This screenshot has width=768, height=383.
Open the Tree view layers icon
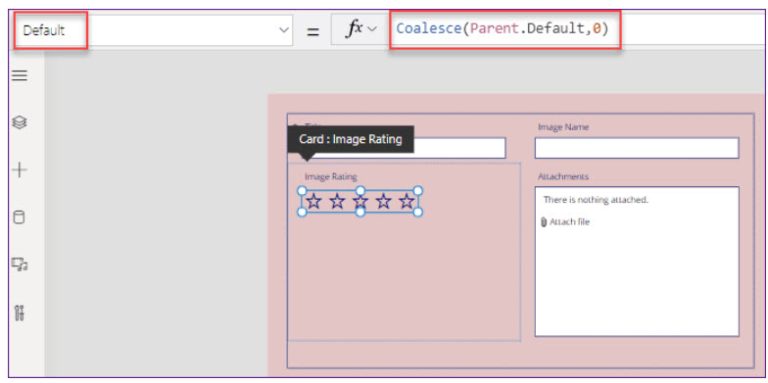coord(20,122)
